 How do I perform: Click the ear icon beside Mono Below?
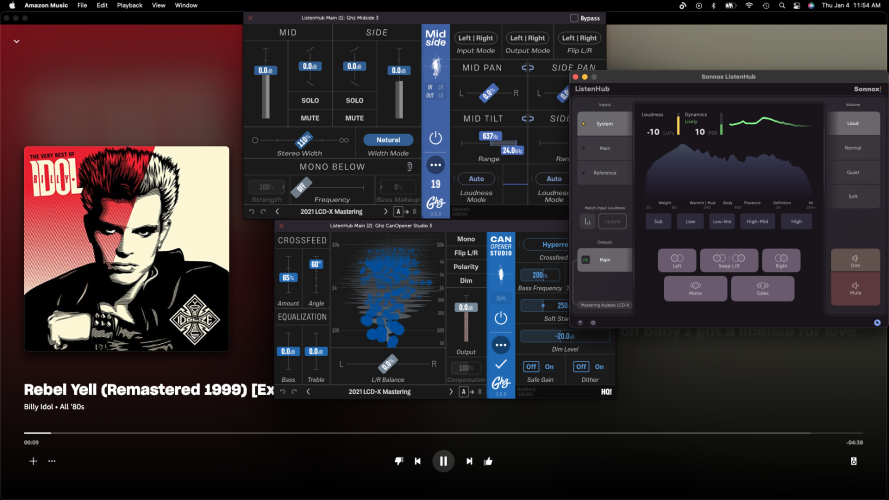point(409,167)
